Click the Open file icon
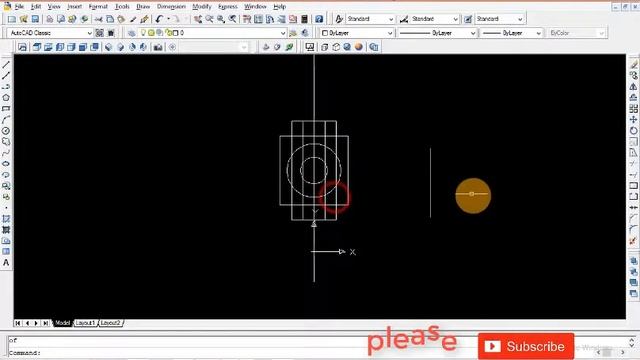The height and width of the screenshot is (360, 640). coord(23,19)
